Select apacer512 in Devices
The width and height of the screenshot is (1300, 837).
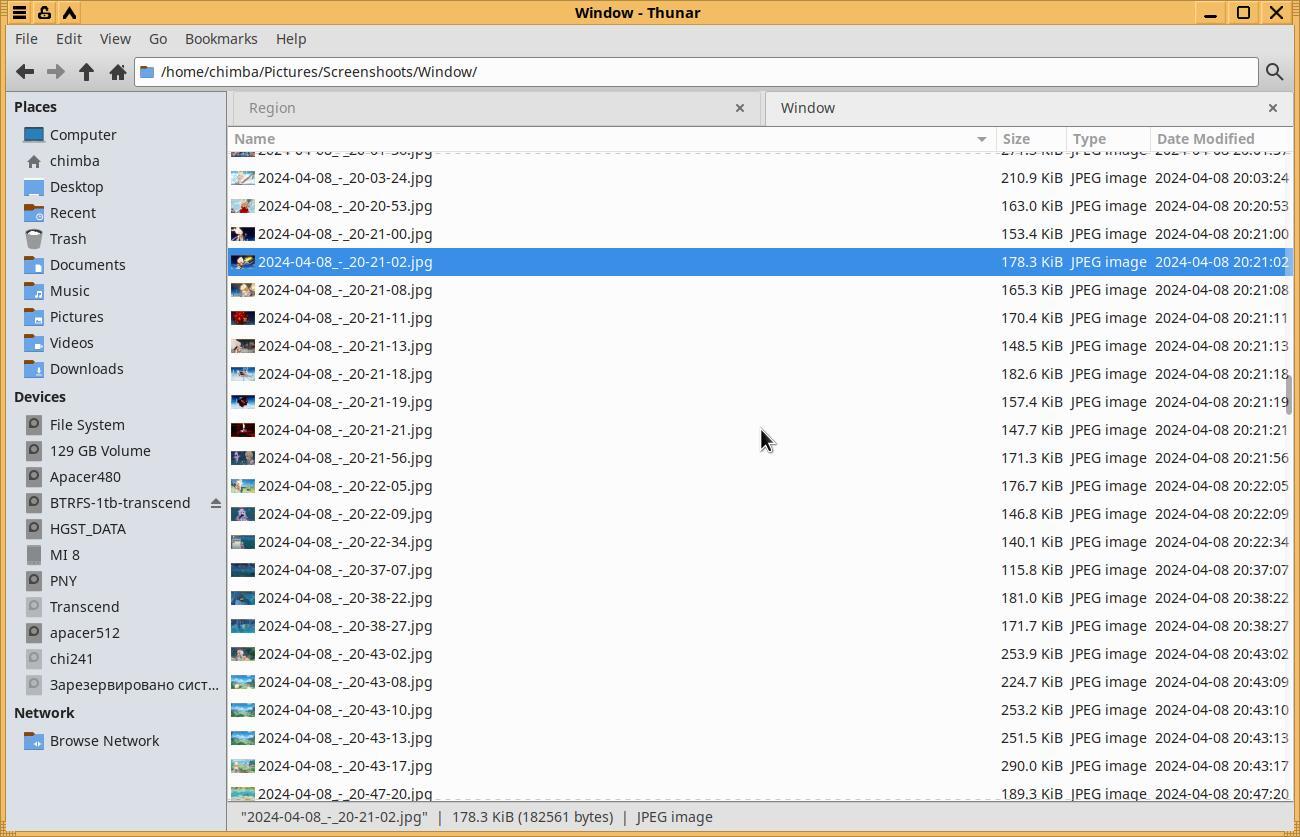pos(85,633)
